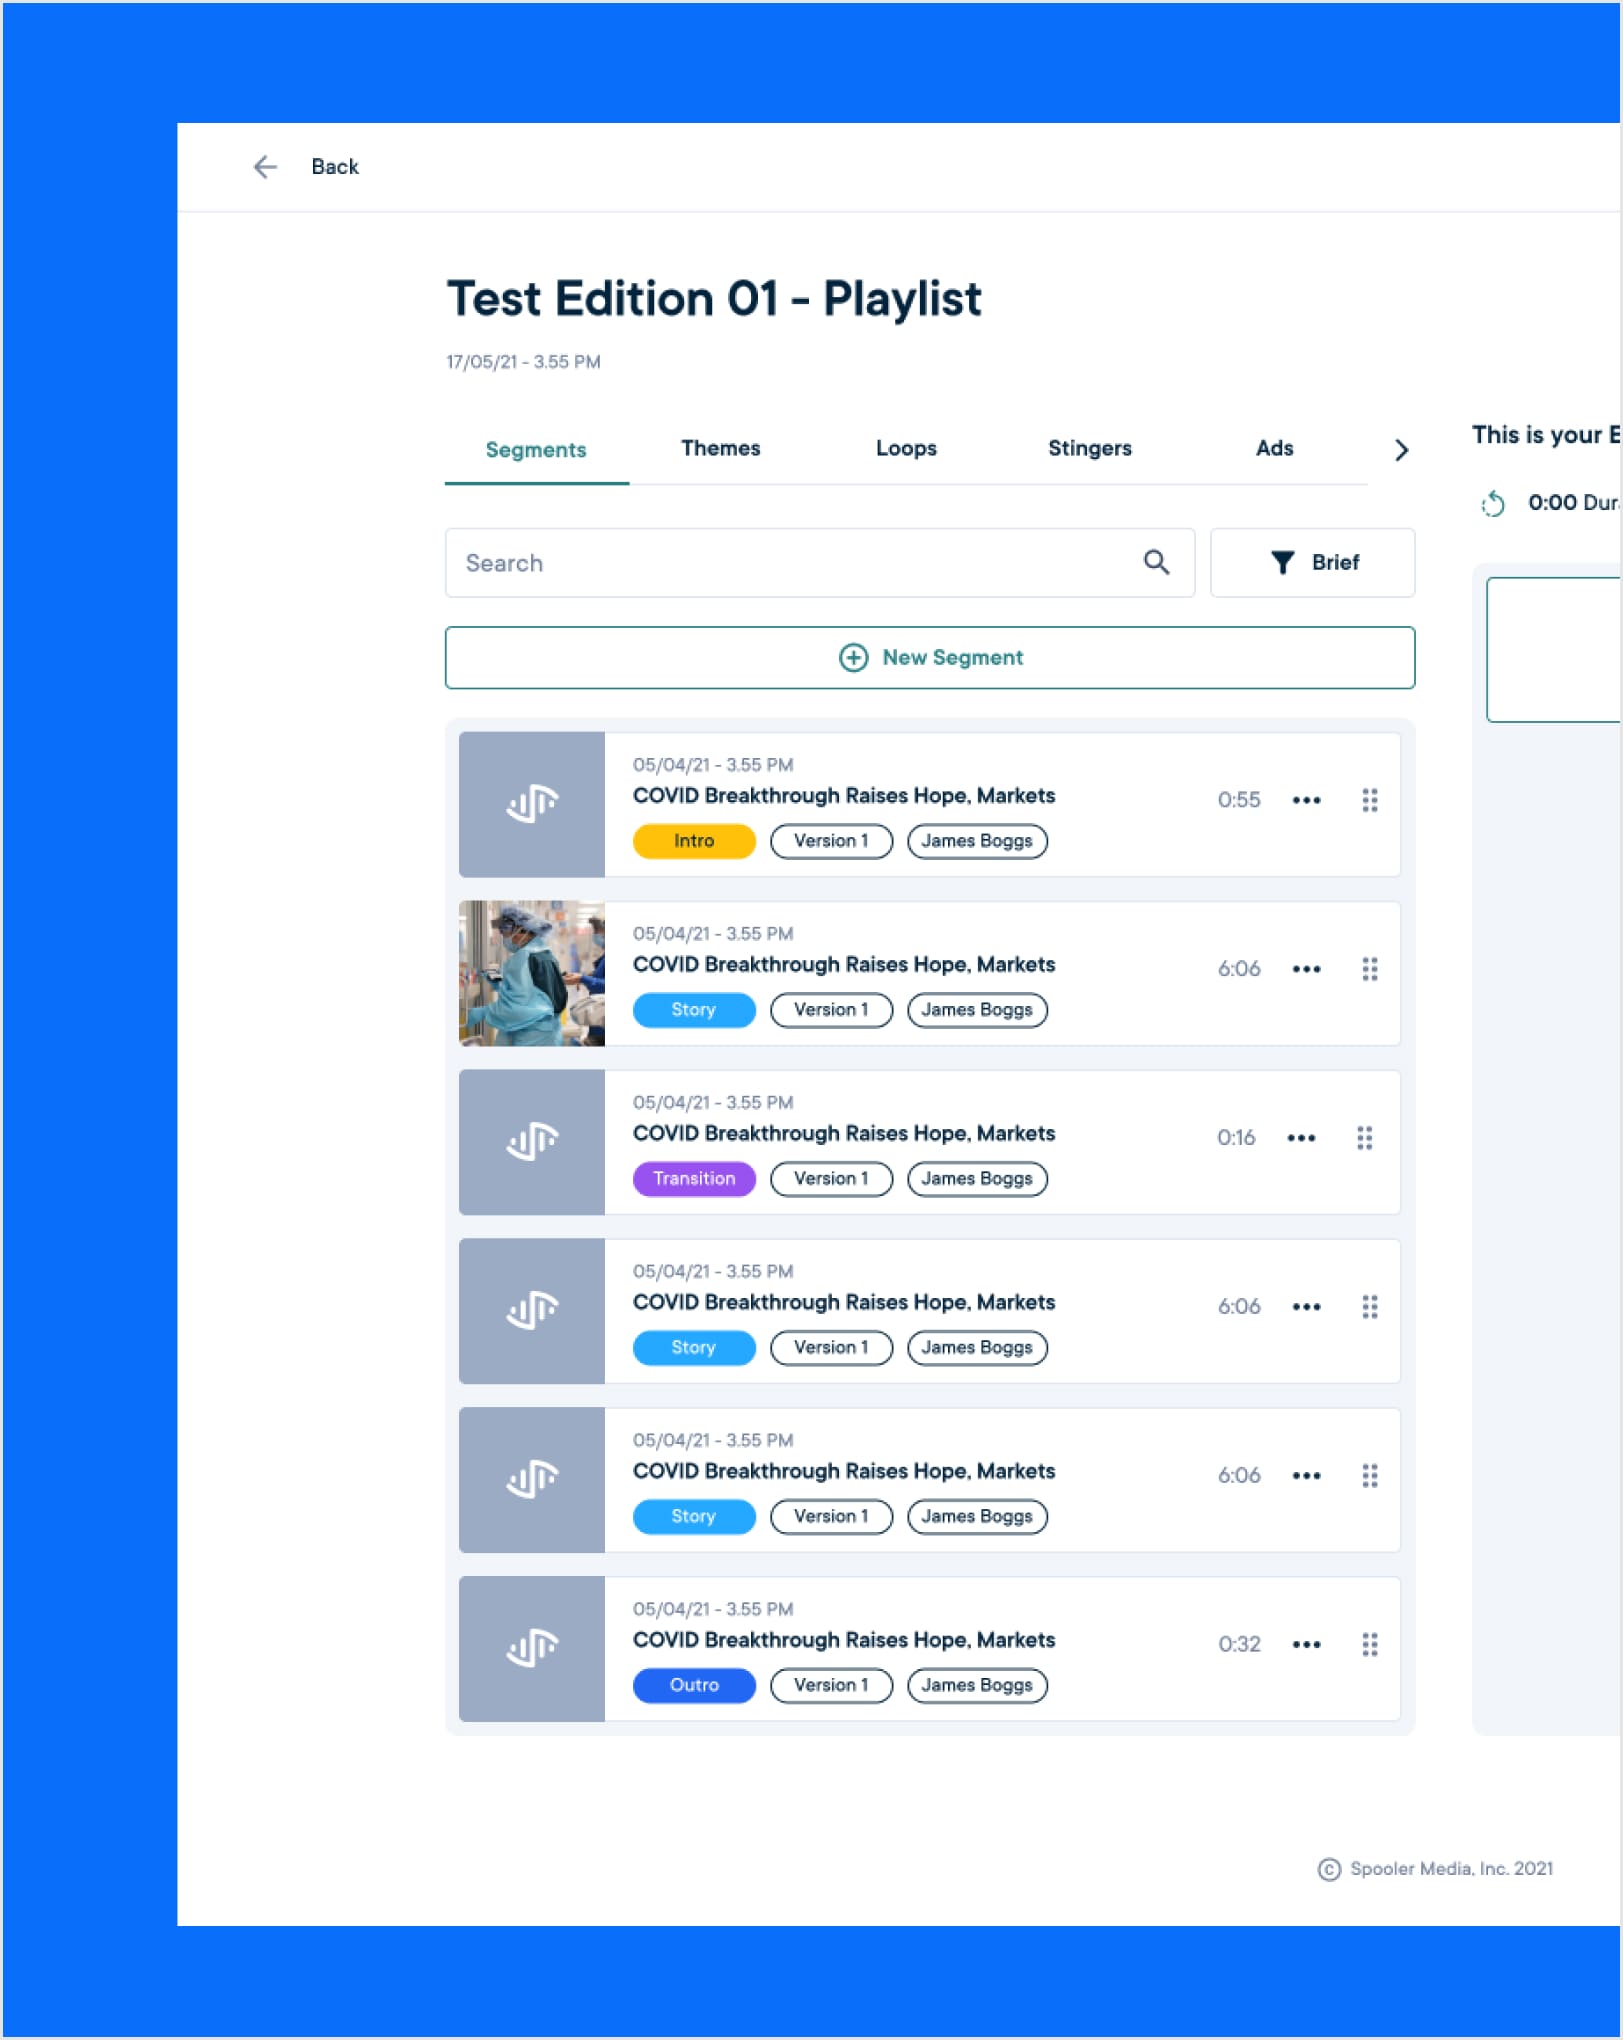The width and height of the screenshot is (1623, 2040).
Task: Click drag handle of the photo Story segment
Action: tap(1370, 969)
